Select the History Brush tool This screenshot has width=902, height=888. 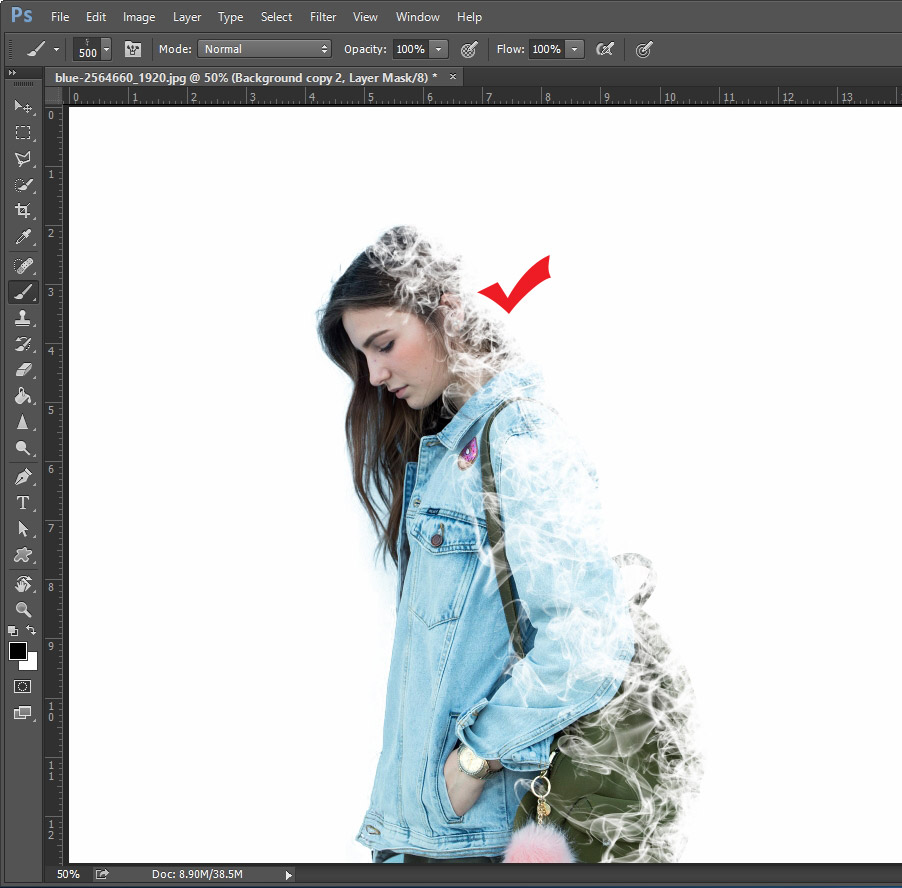(x=23, y=344)
